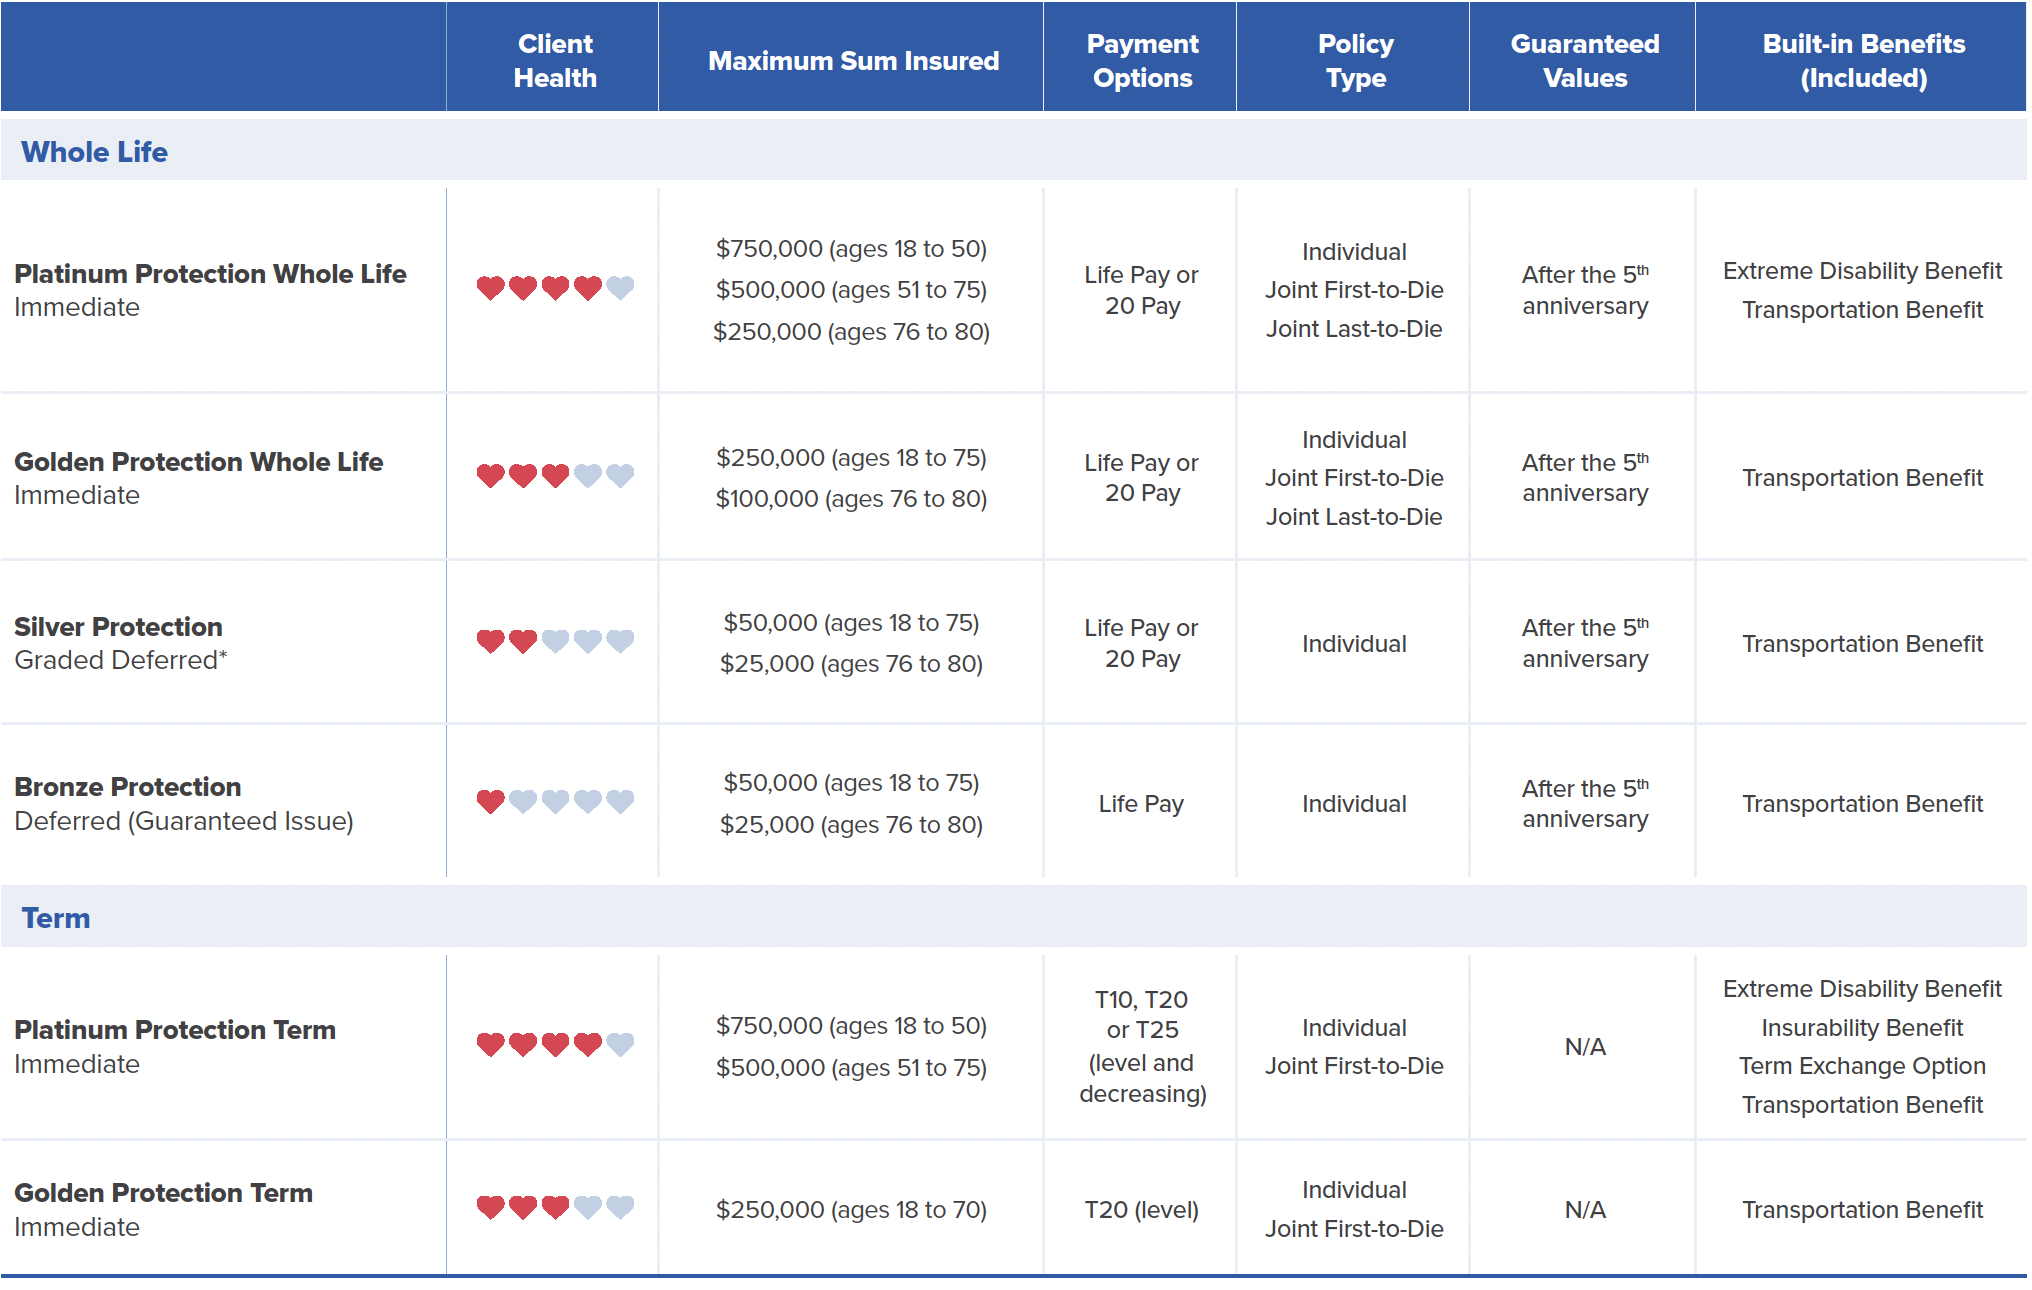Click the third red heart in Golden Whole Life row
This screenshot has width=2032, height=1290.
tap(555, 475)
